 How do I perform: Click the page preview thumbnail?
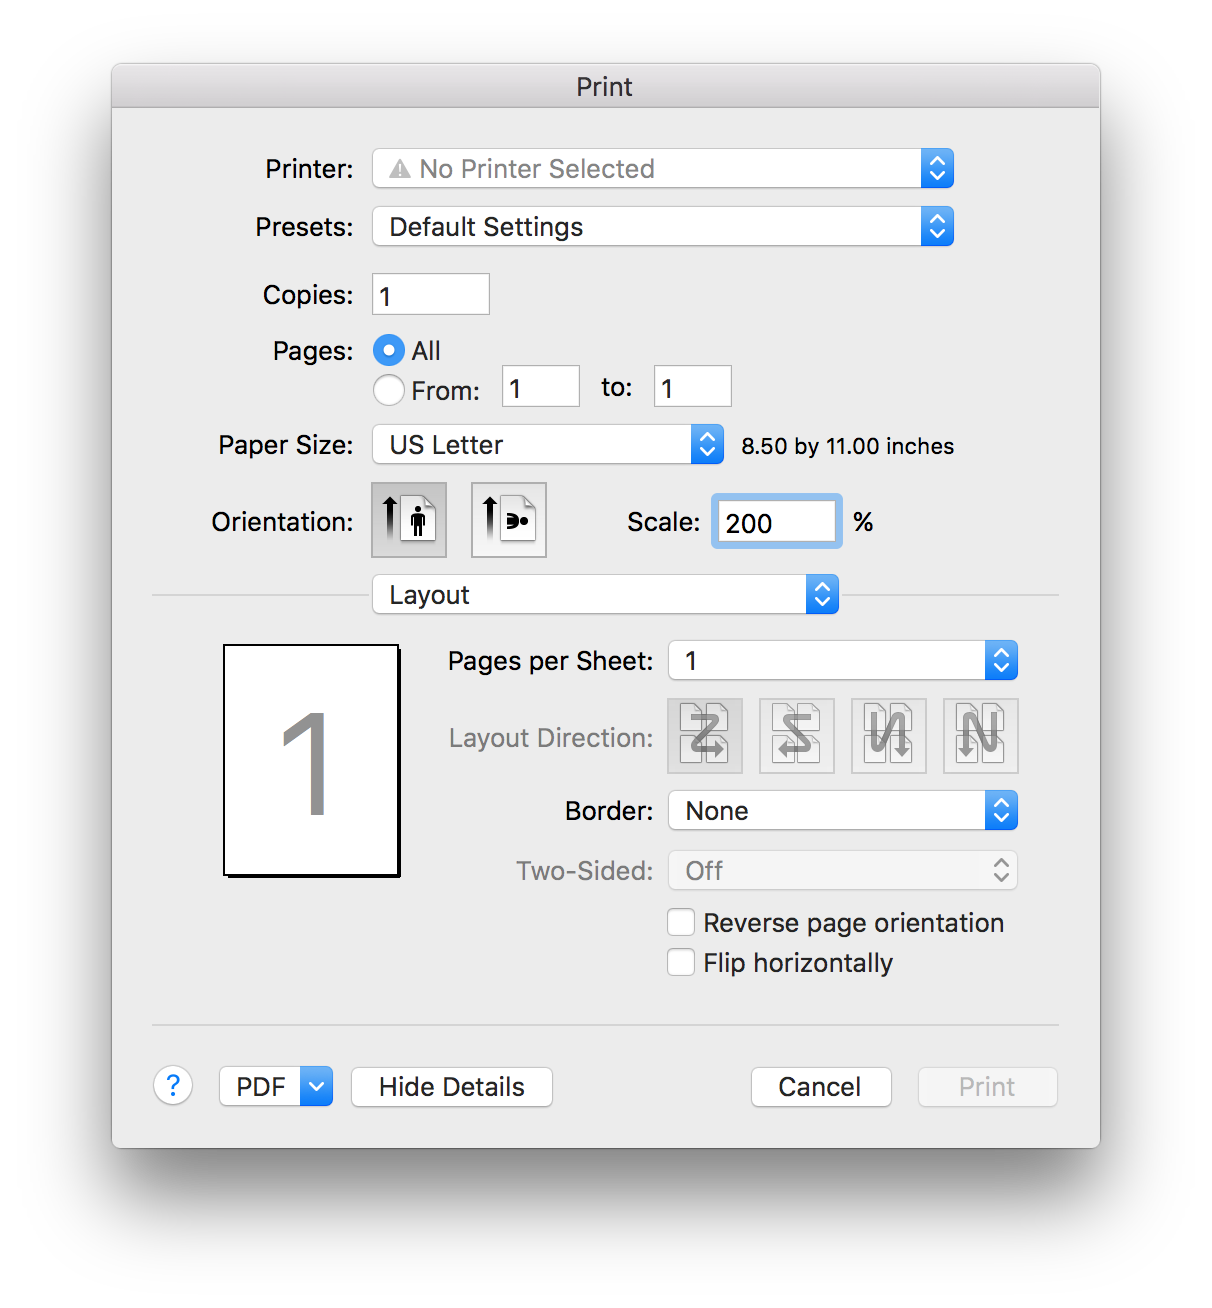[312, 760]
